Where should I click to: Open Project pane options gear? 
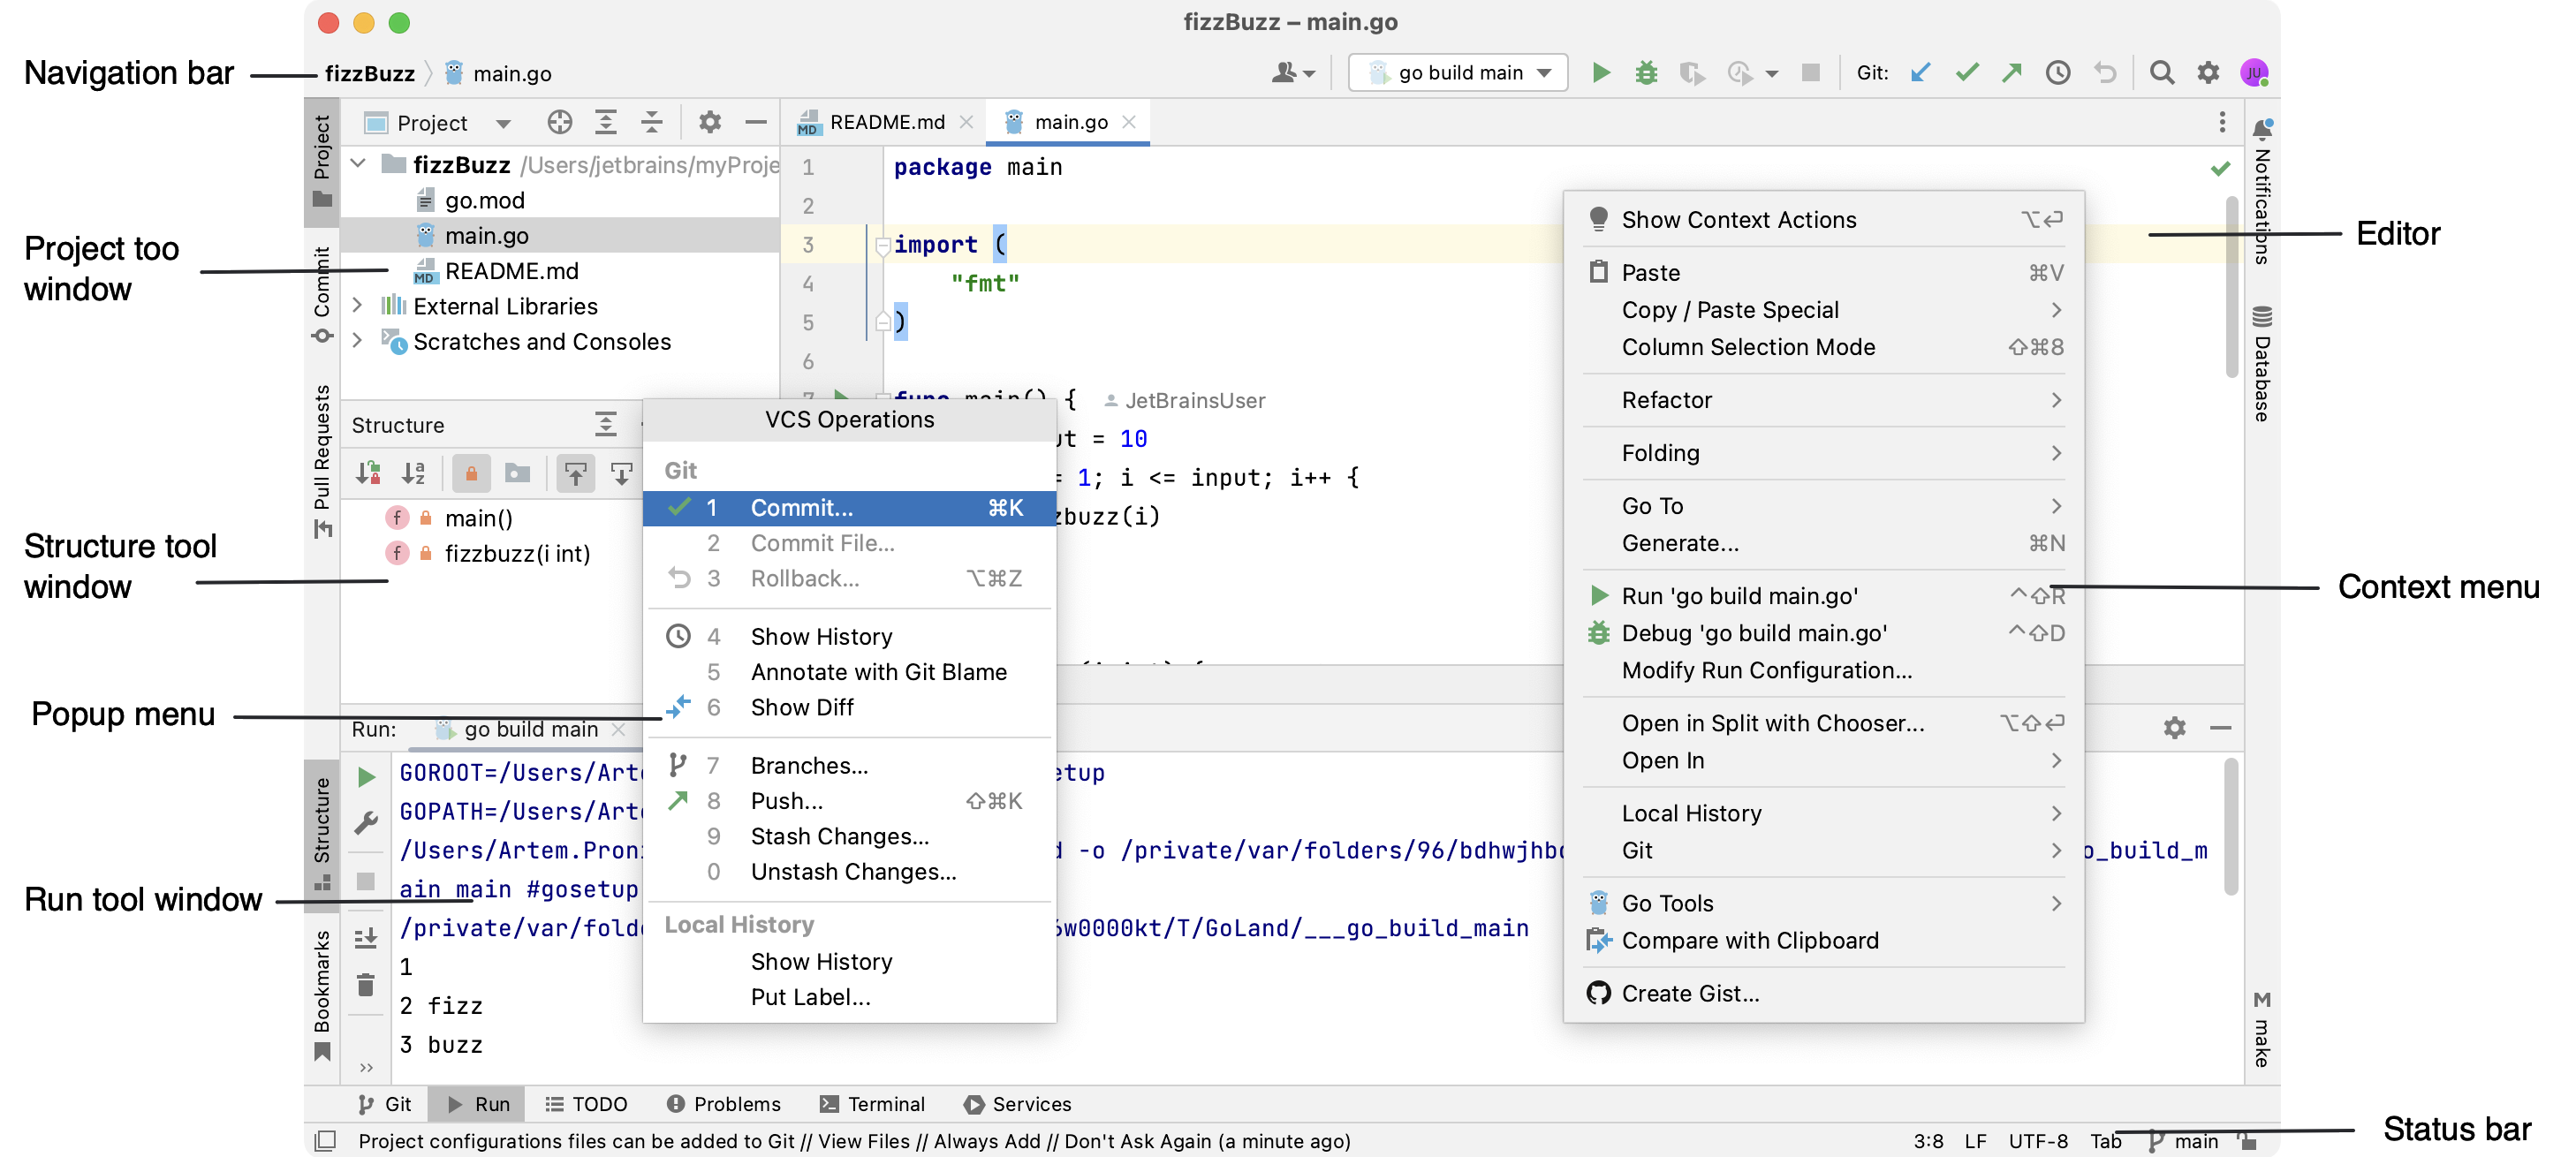710,122
